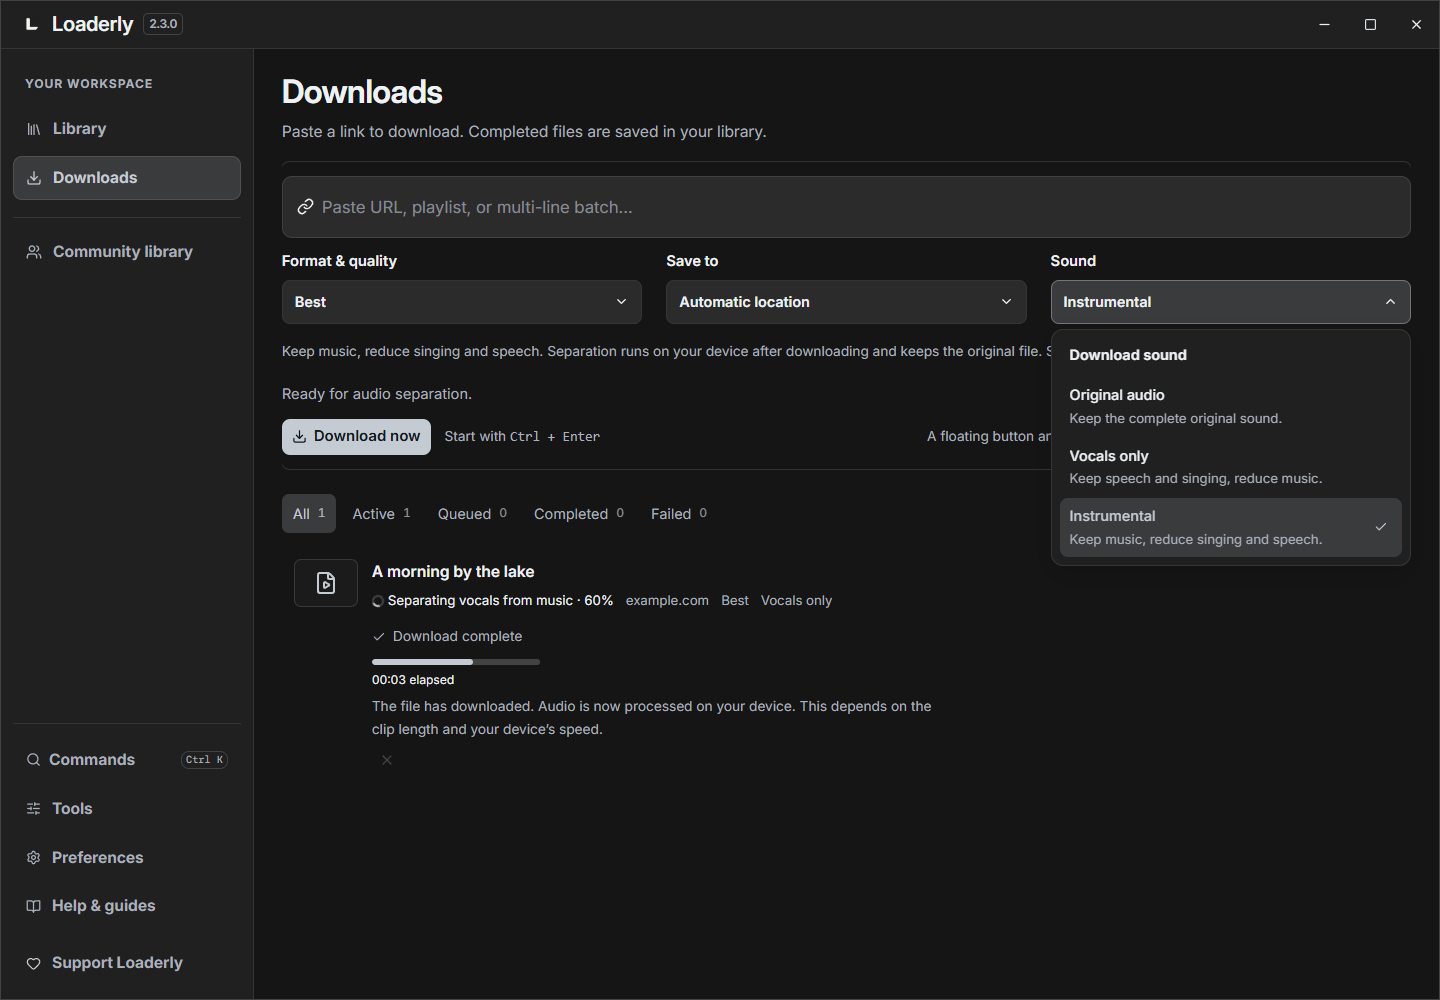Image resolution: width=1440 pixels, height=1000 pixels.
Task: Switch to the All tab
Action: pos(309,514)
